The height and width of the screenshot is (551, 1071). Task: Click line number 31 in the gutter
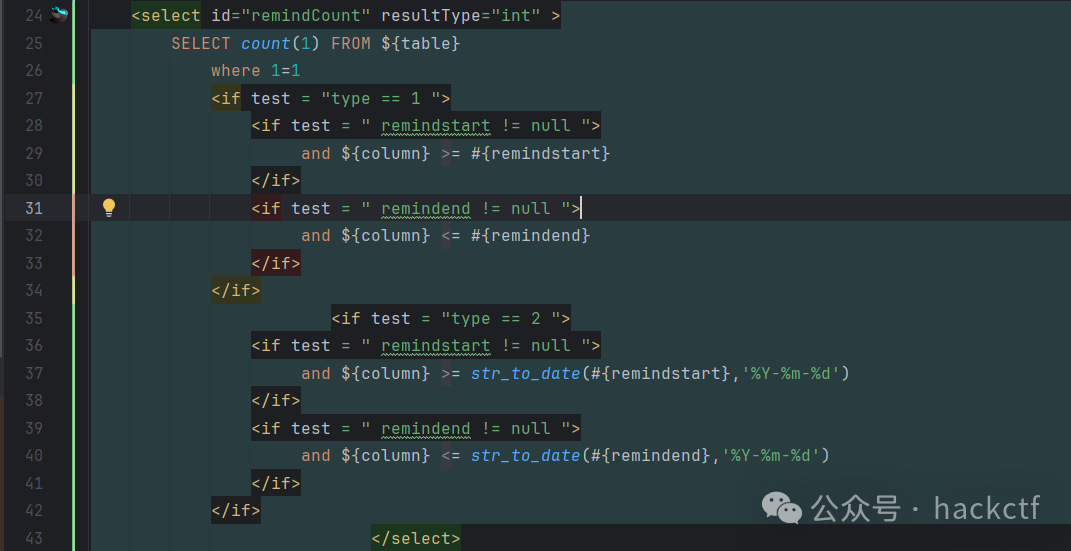tap(33, 208)
